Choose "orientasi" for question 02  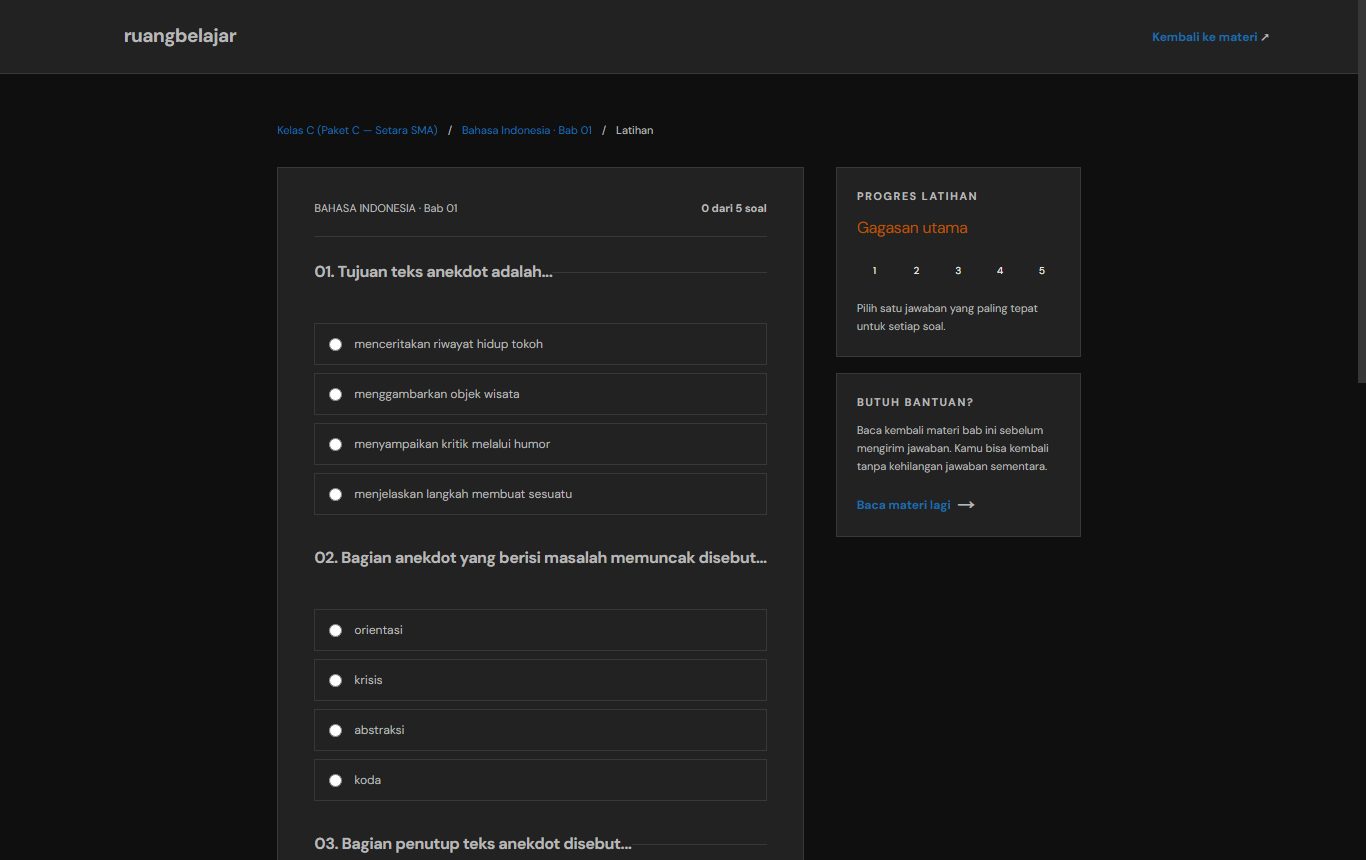coord(540,630)
